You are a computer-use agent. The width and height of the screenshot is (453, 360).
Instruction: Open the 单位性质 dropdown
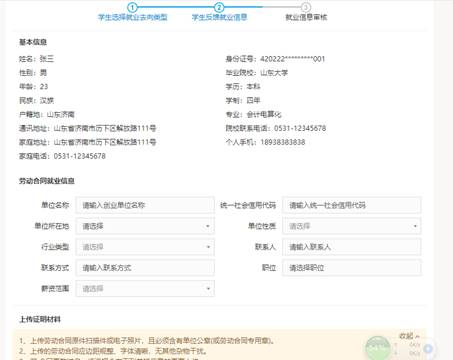[352, 226]
